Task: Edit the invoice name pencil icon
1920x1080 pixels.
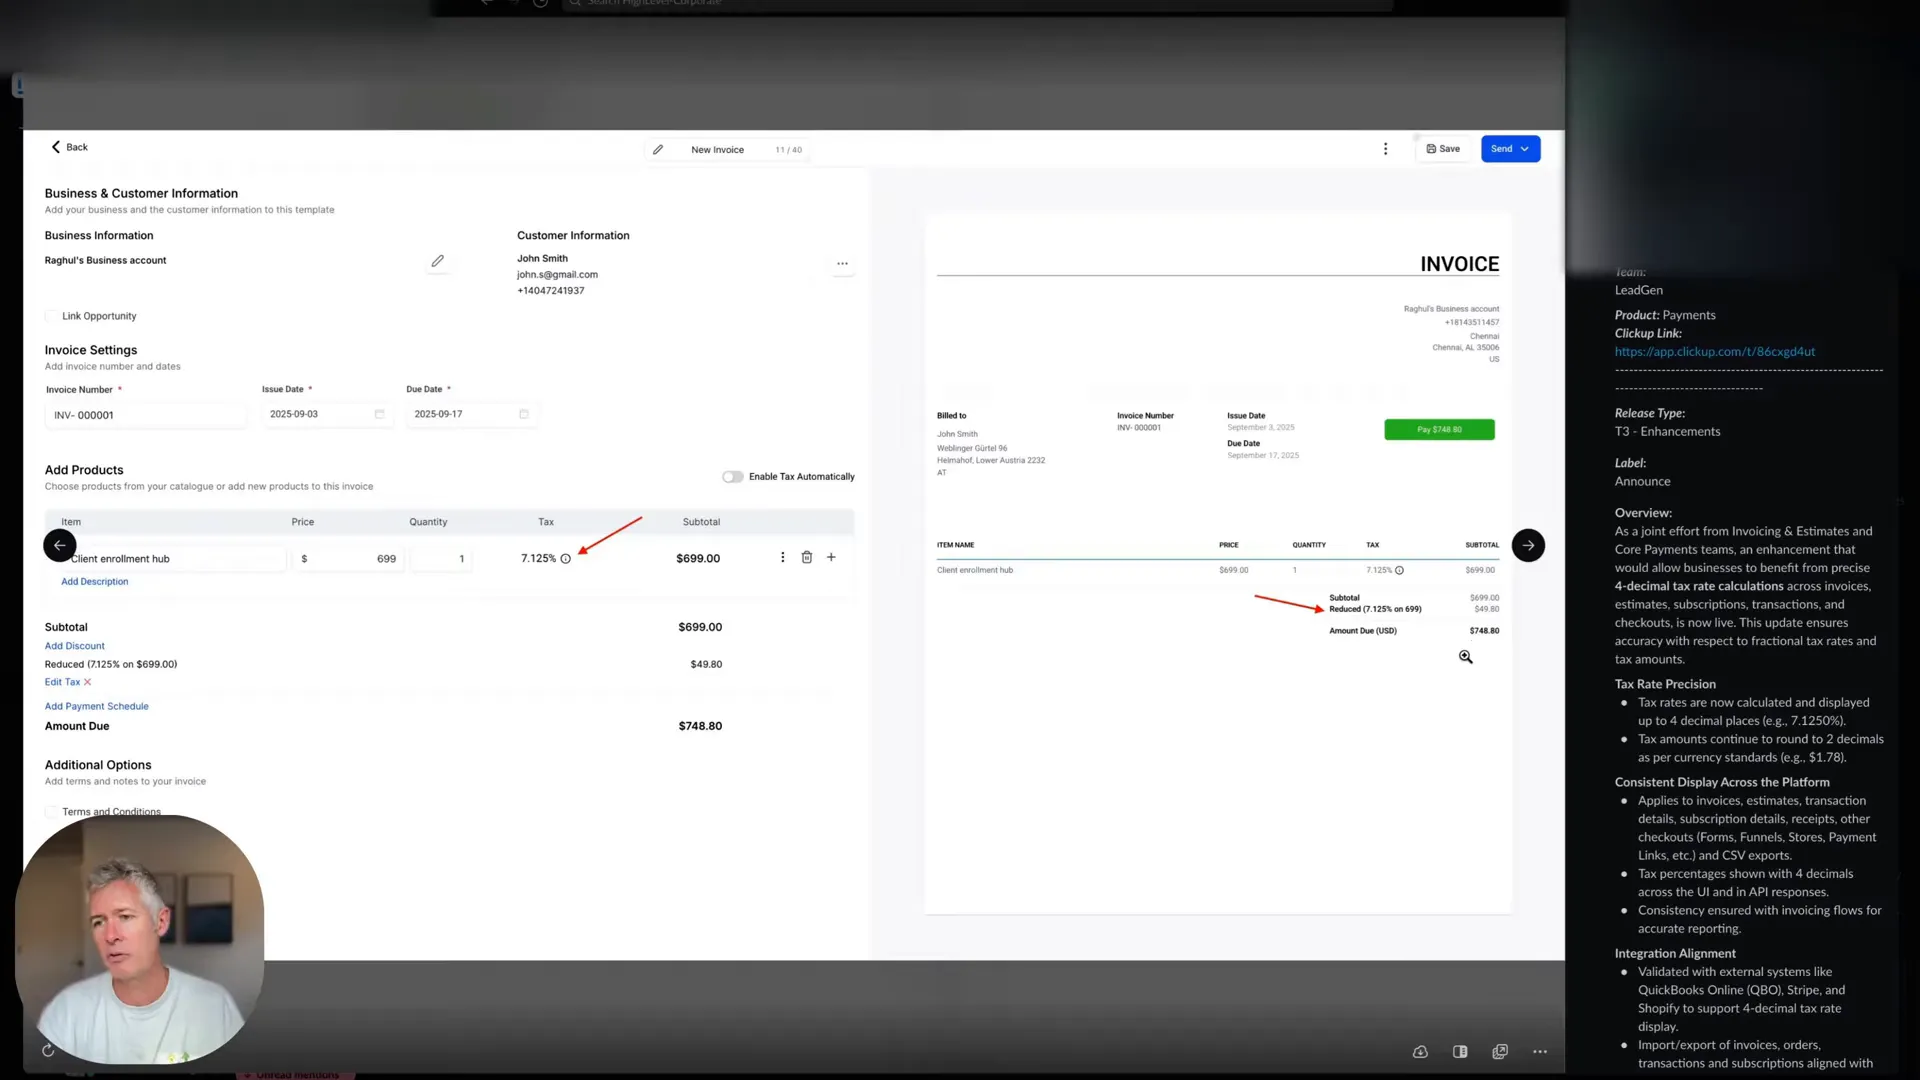Action: pyautogui.click(x=658, y=150)
